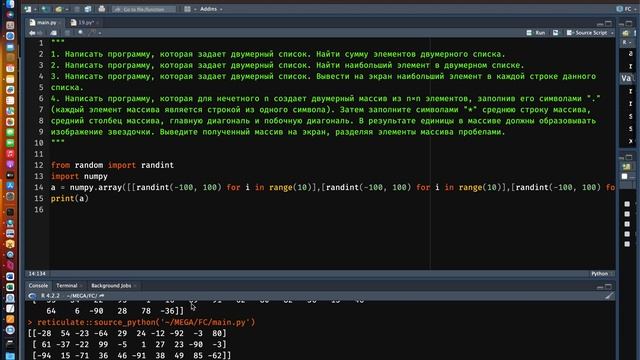Open the New File dropdown arrow
This screenshot has height=360, width=640.
pos(35,9)
